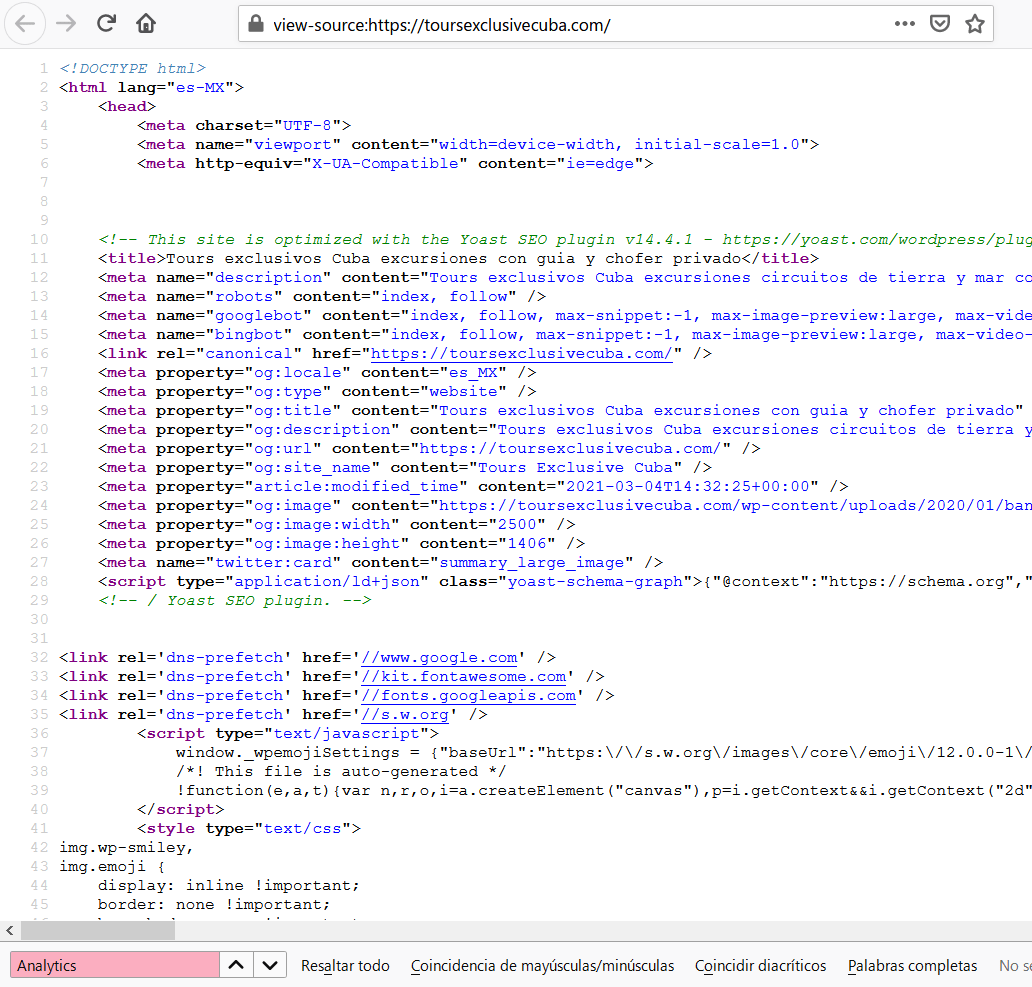
Task: Find previous match with the up arrow
Action: 236,965
